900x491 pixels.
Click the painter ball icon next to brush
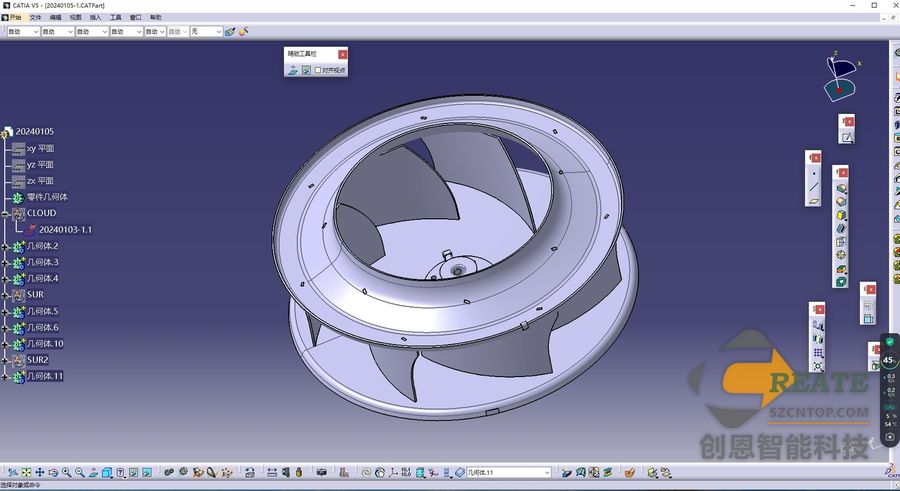[x=243, y=32]
